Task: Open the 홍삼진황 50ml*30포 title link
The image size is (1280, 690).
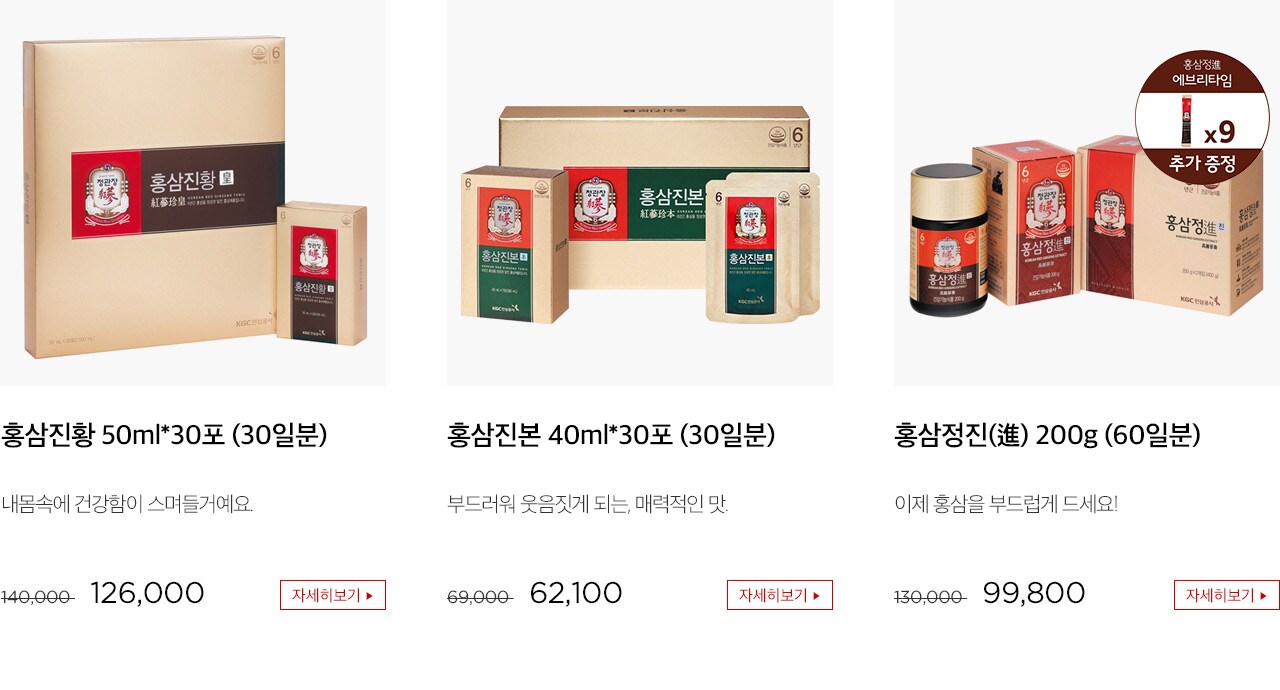Action: (164, 436)
